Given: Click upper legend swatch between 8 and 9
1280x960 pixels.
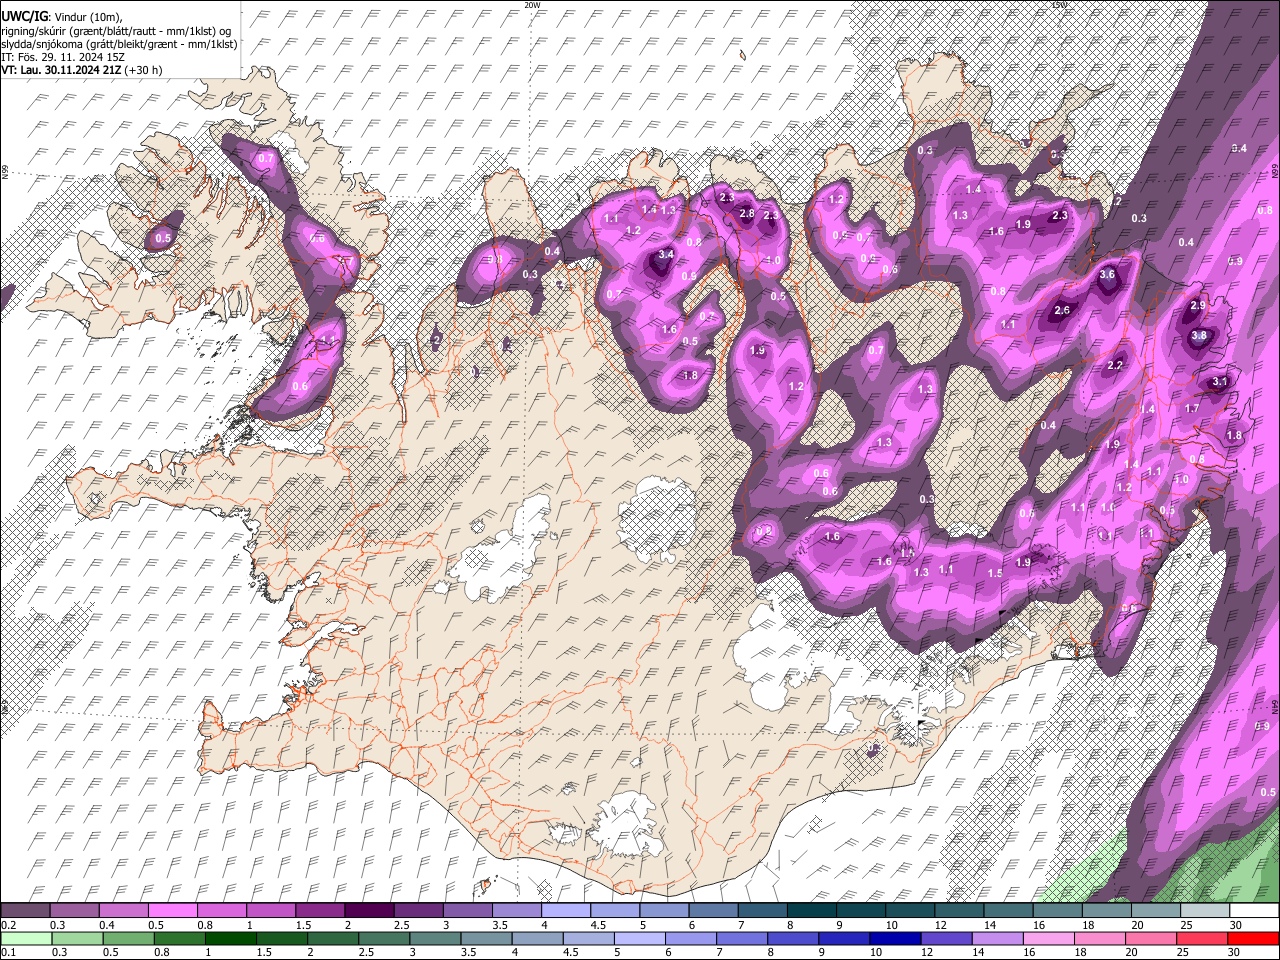Looking at the screenshot, I should pos(811,911).
